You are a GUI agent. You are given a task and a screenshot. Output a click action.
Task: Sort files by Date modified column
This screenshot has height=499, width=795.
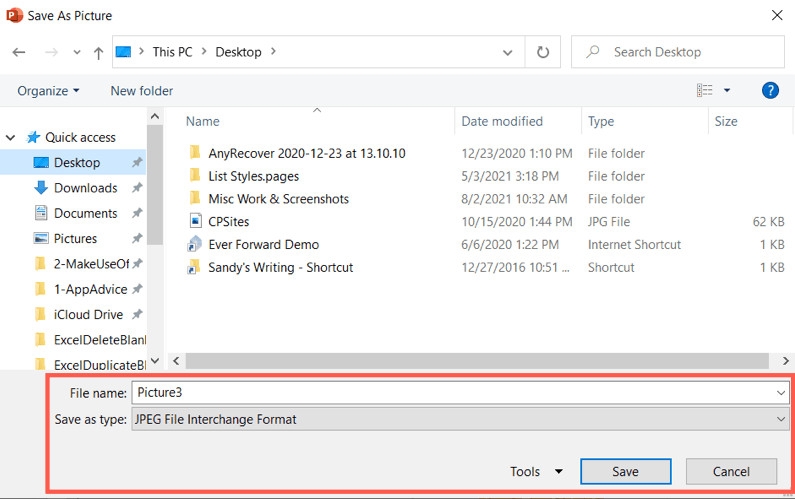coord(502,121)
